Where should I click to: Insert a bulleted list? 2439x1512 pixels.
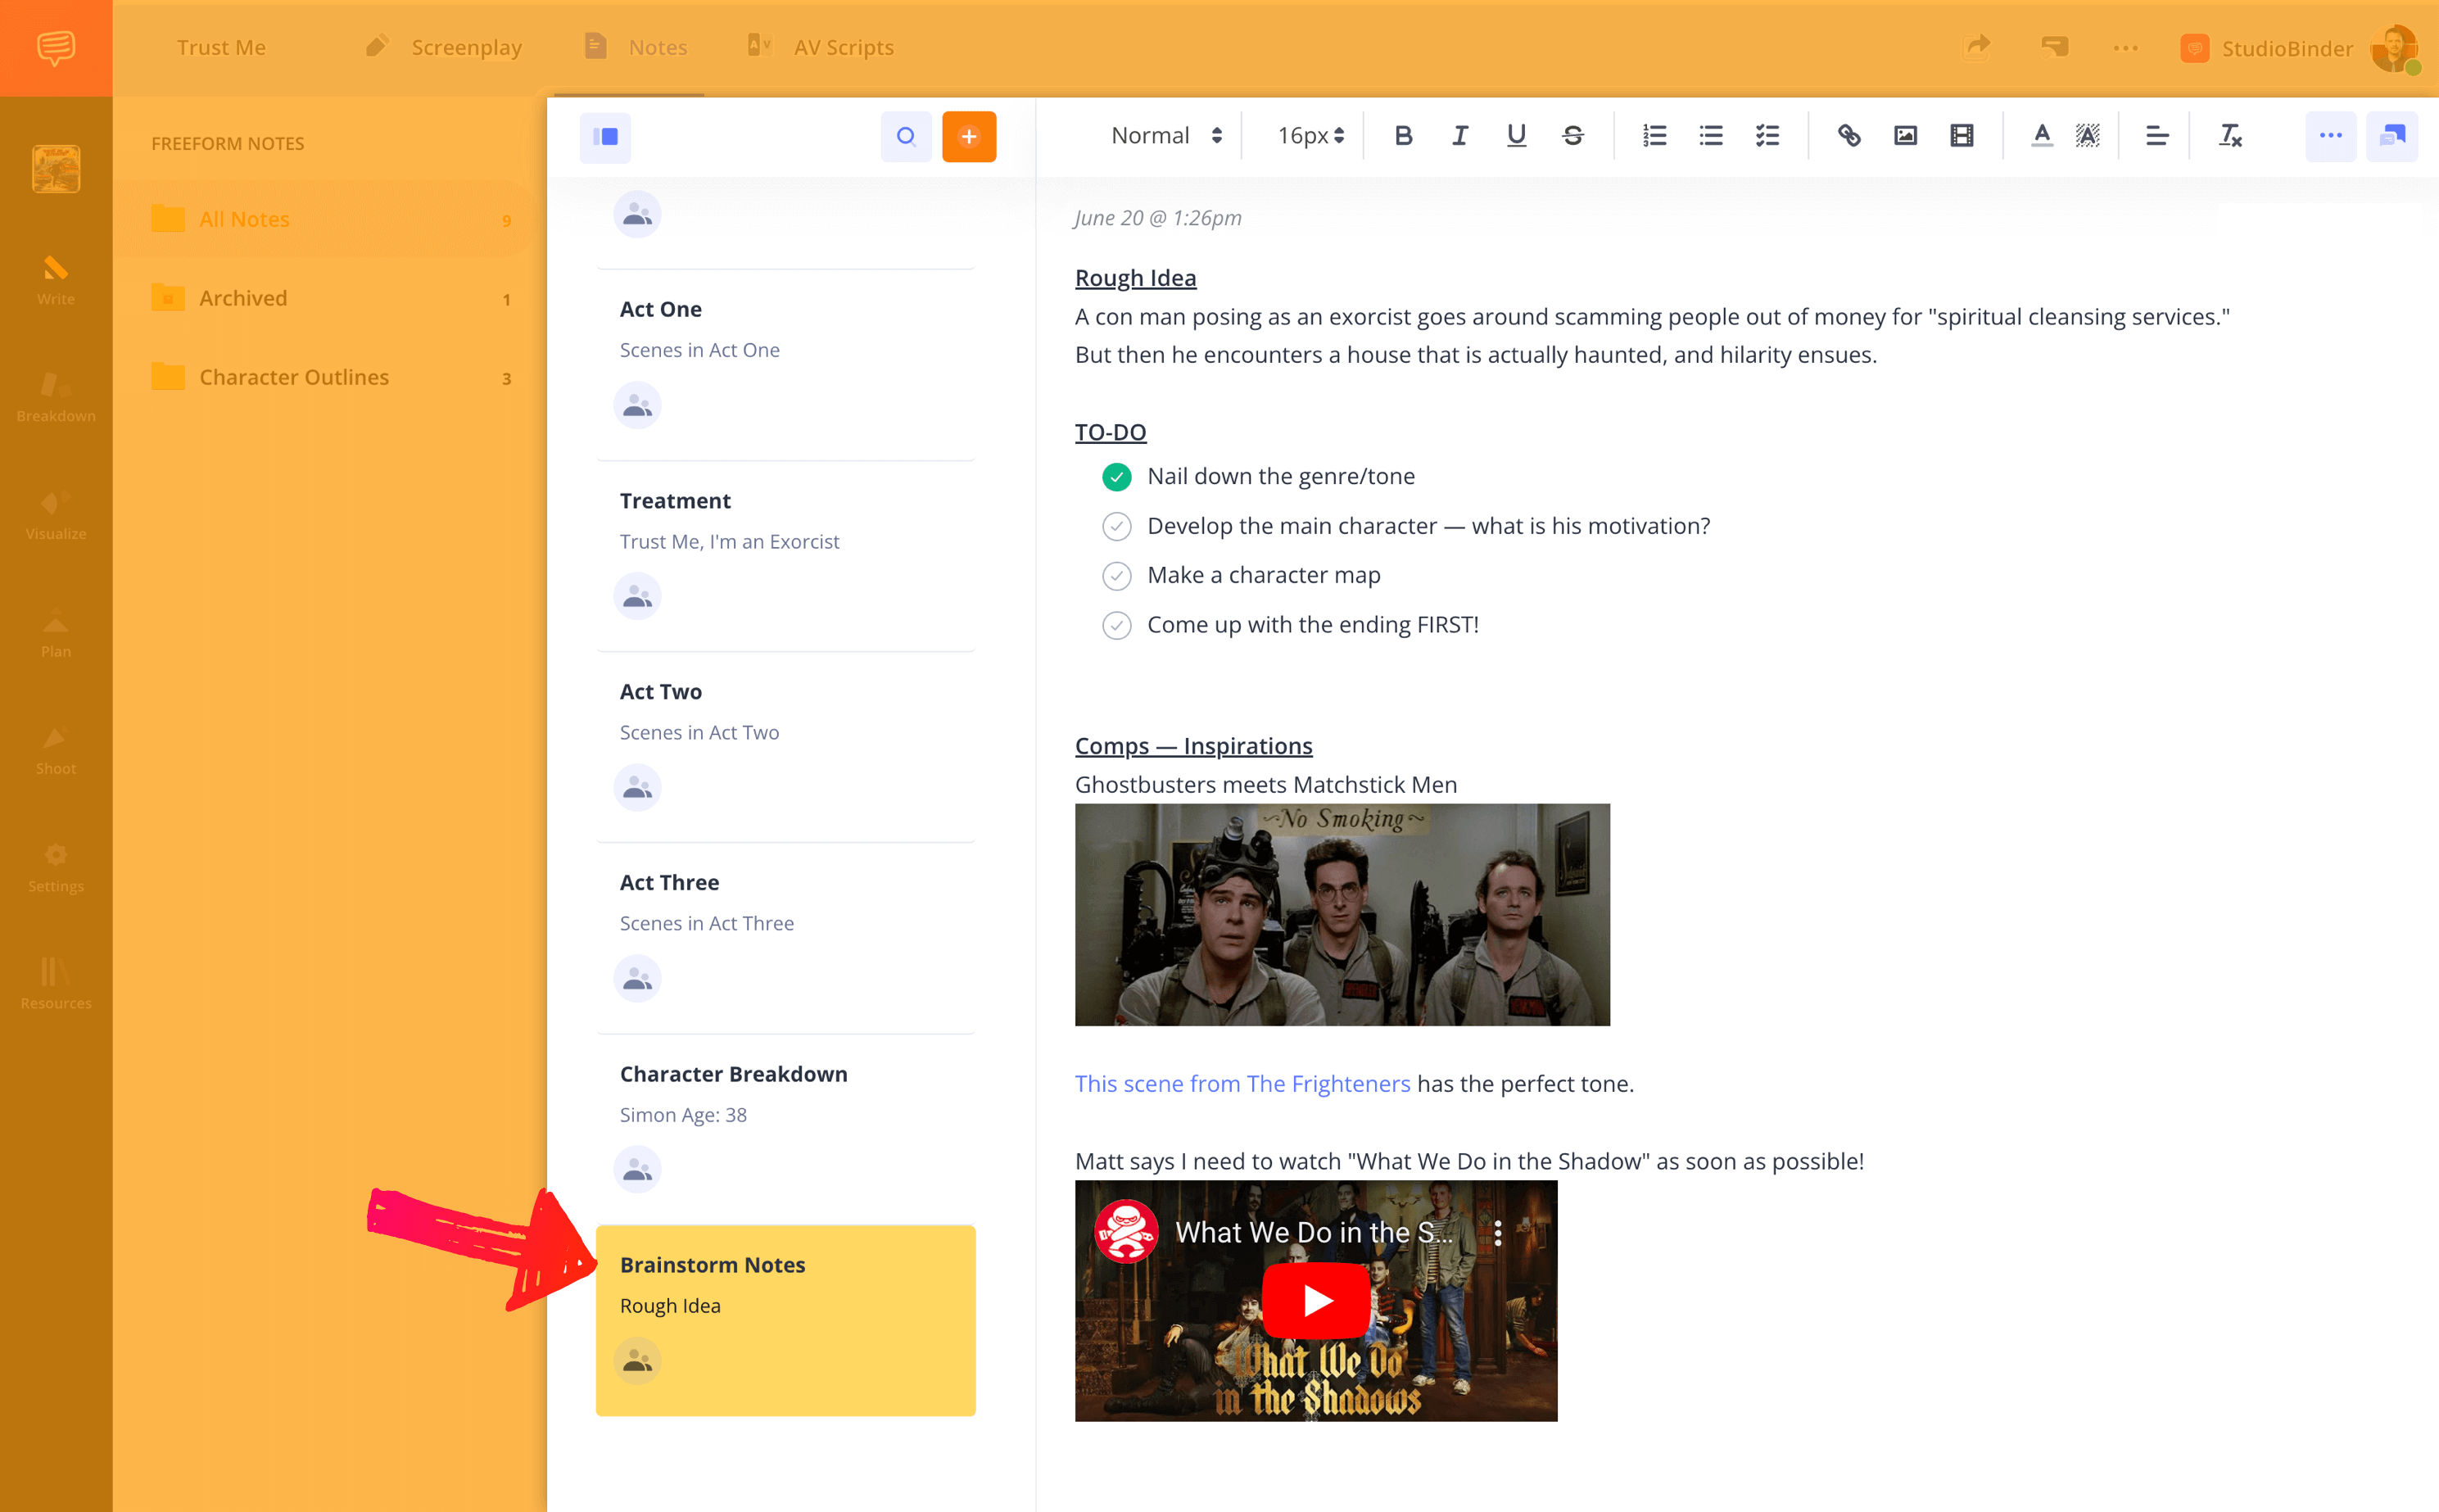pos(1711,136)
